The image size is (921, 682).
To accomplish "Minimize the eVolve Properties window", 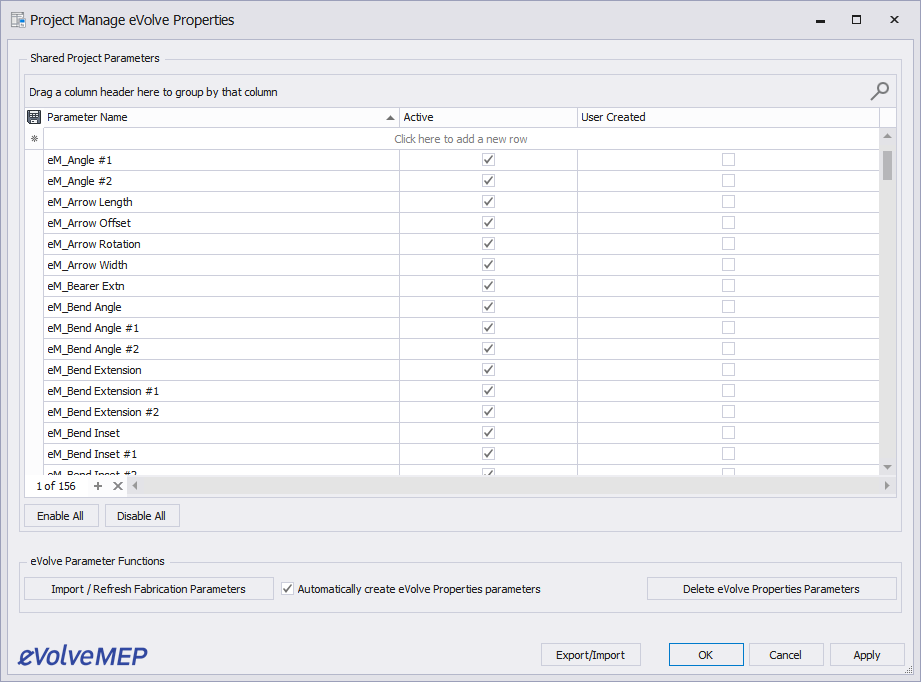I will (821, 20).
